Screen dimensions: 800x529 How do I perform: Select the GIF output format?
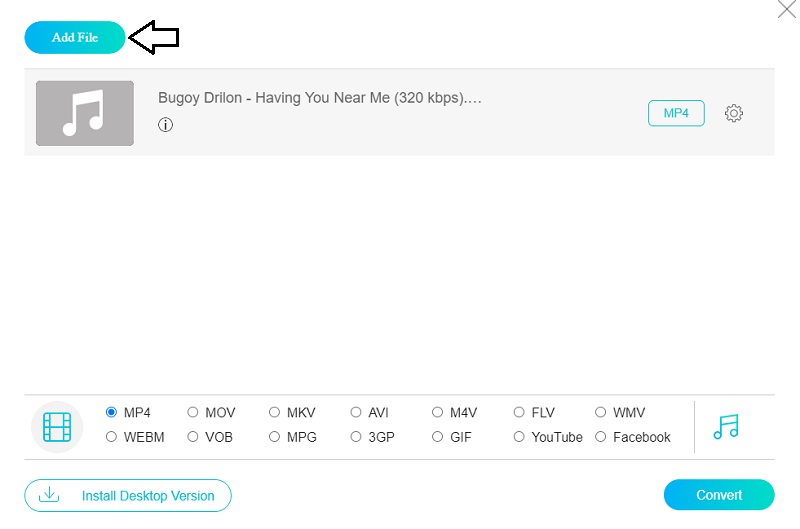point(438,437)
